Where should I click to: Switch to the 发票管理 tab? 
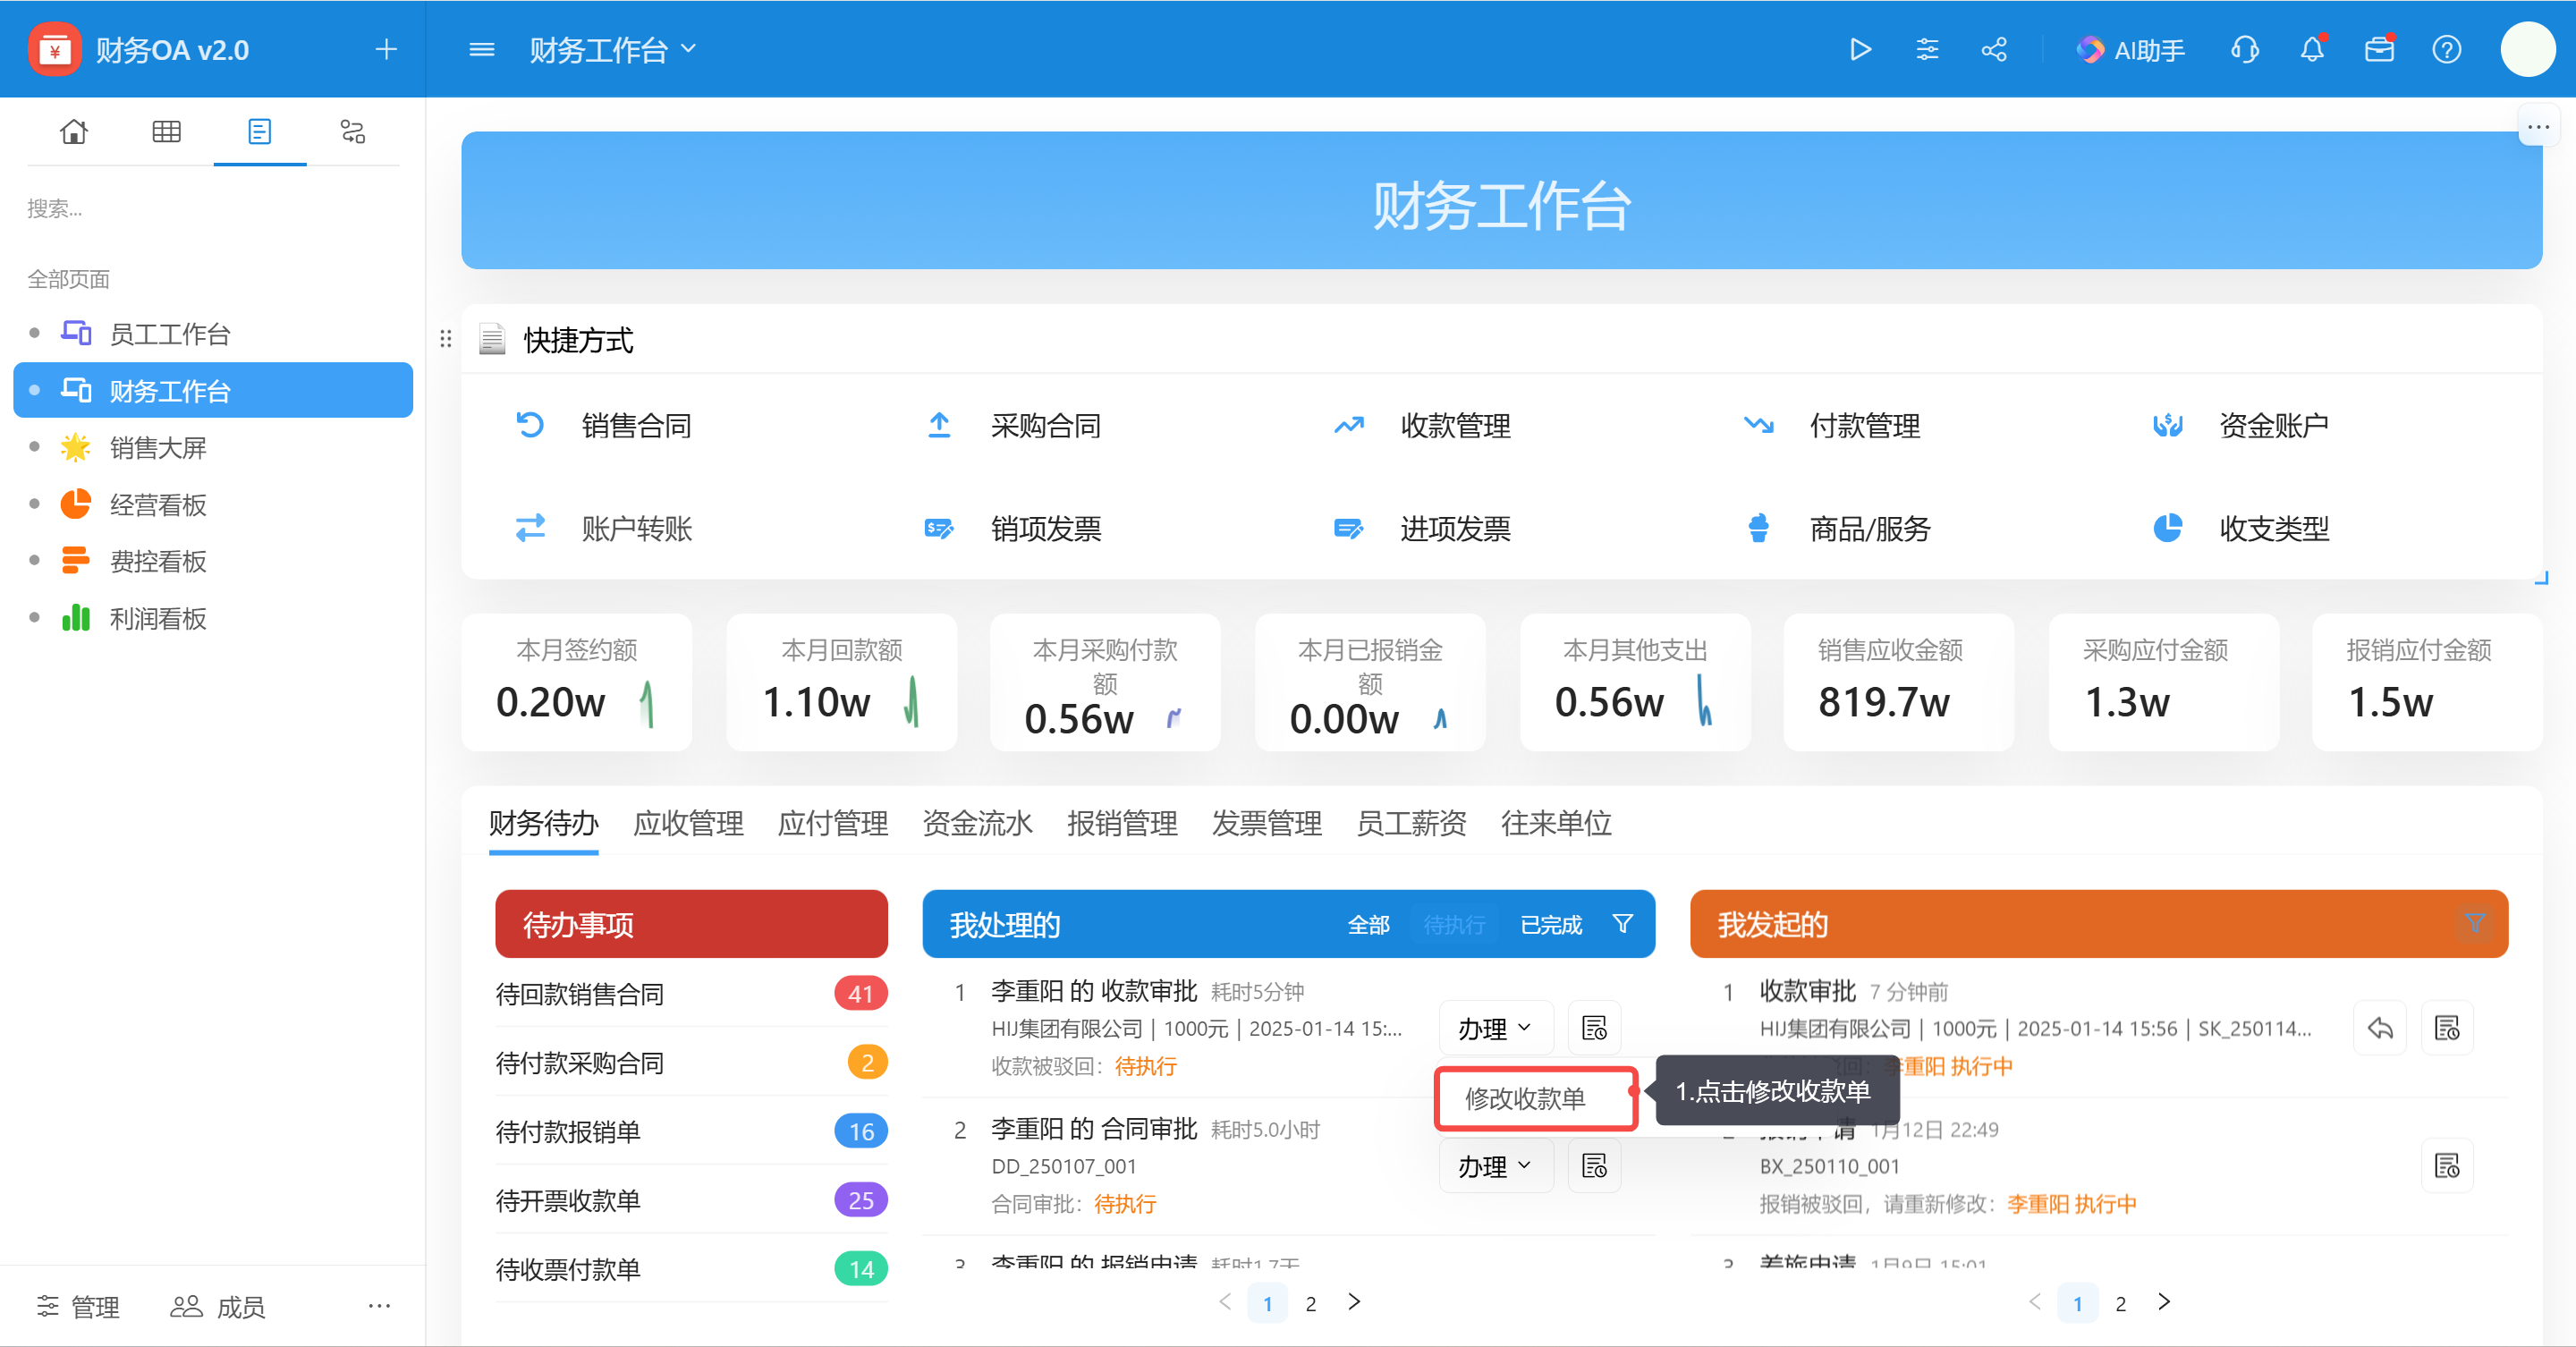(1266, 823)
